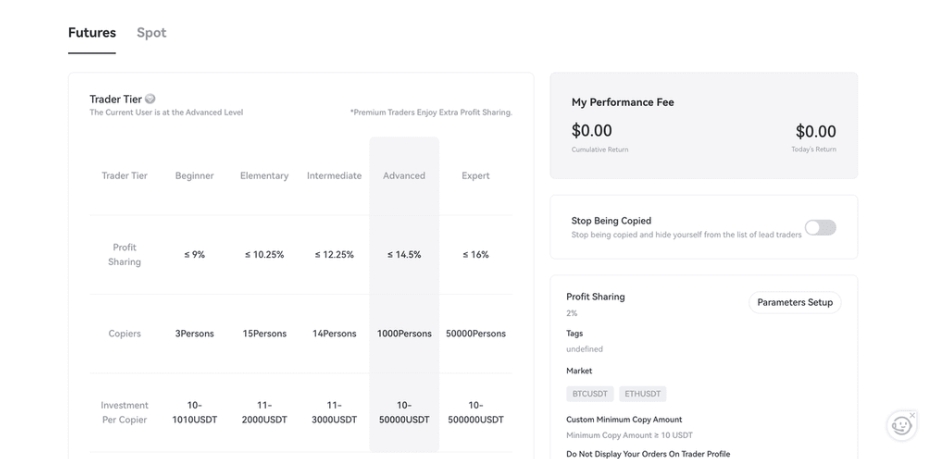Click the ≤ 14.5% profit sharing cell
Screen dimensions: 931x459
(x=404, y=255)
